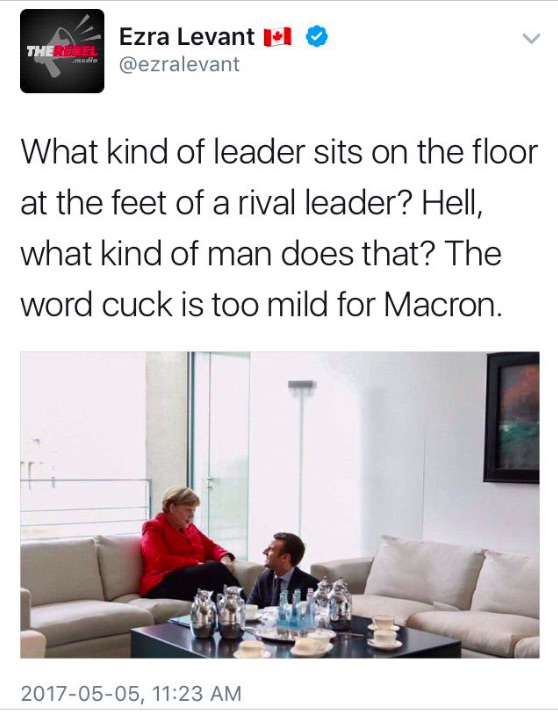
Task: Click the framed painting in the photo
Action: 512,417
